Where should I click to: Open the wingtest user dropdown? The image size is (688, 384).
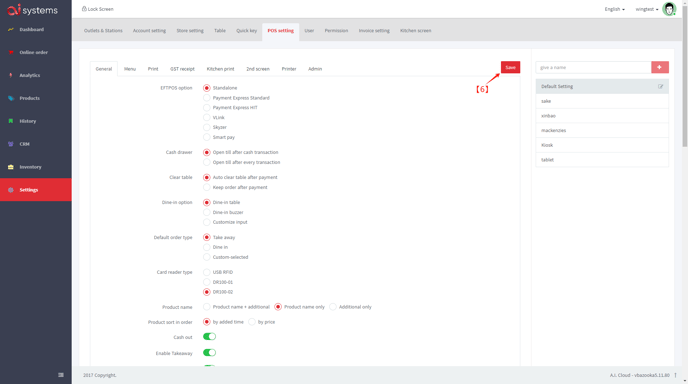[x=647, y=9]
